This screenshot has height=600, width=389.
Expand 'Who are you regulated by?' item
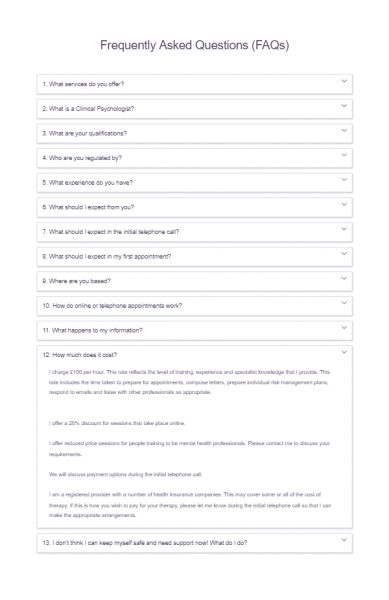195,158
